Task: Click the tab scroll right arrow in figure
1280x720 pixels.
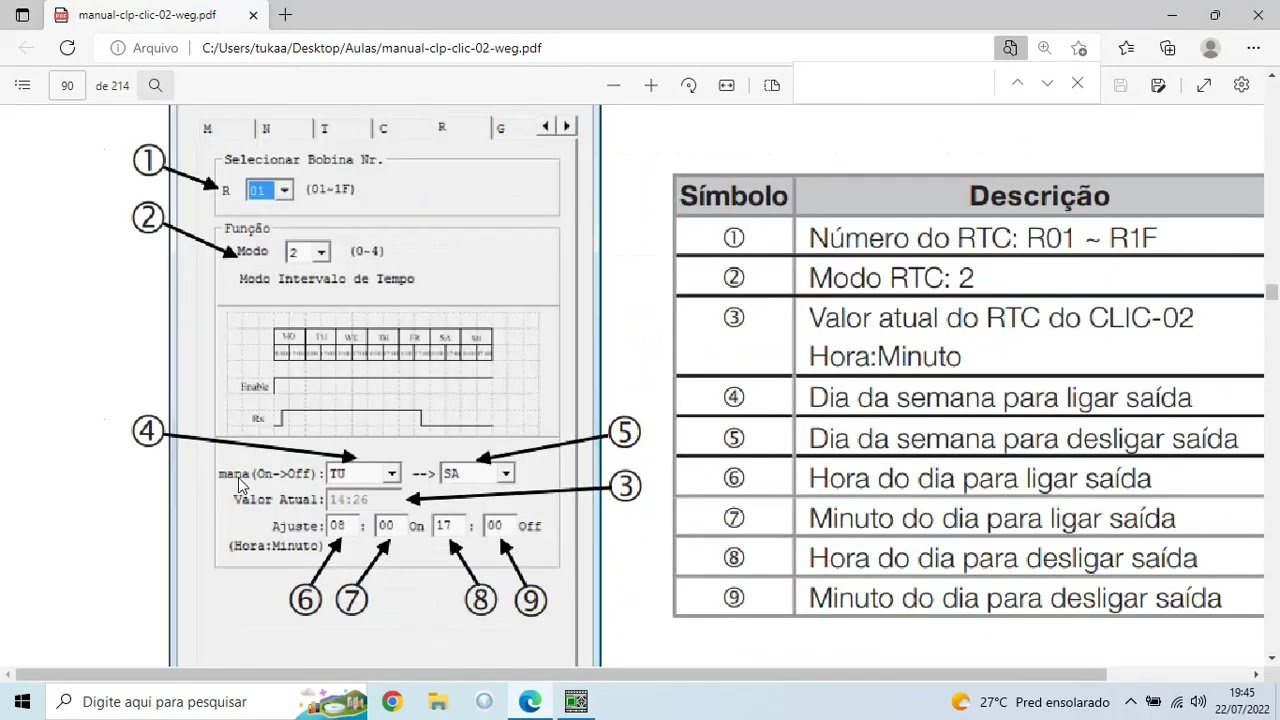Action: click(x=567, y=126)
